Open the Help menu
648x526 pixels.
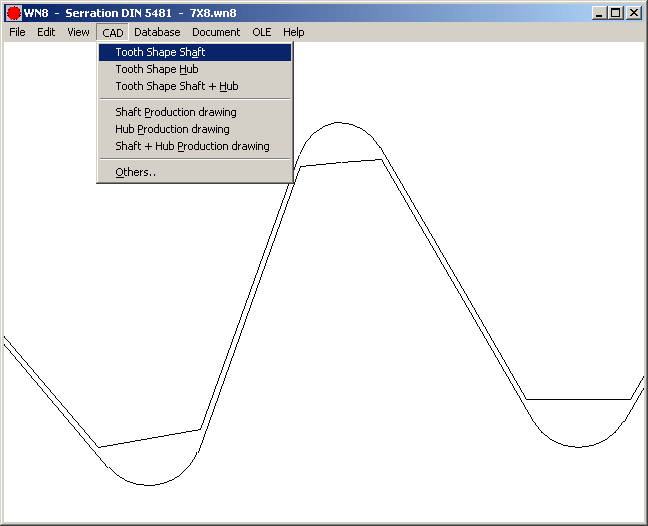tap(293, 32)
